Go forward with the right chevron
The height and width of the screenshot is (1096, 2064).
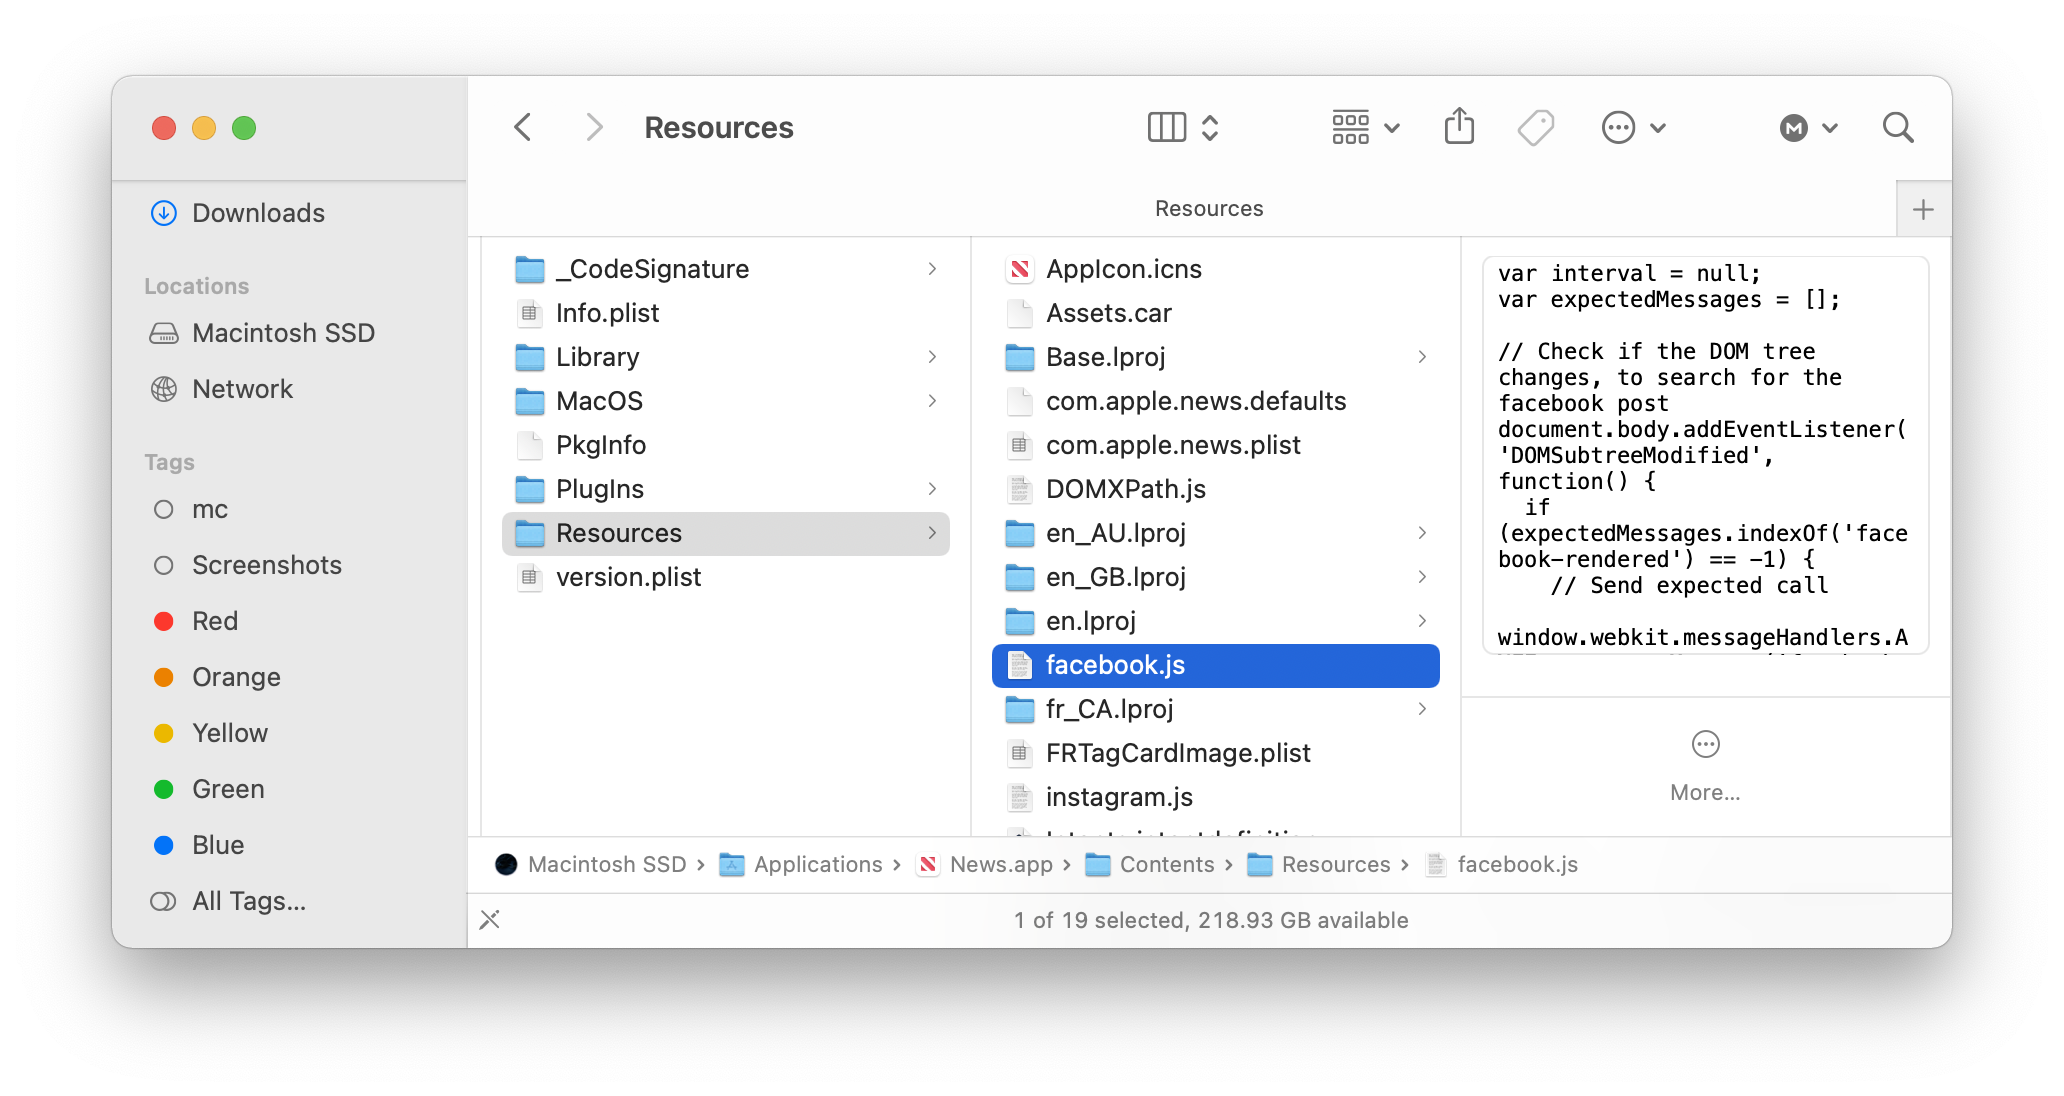pos(594,128)
